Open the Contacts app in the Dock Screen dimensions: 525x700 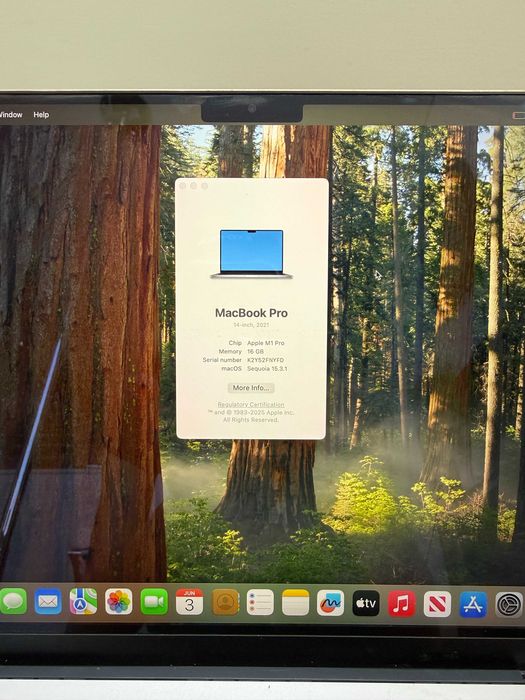pyautogui.click(x=225, y=602)
